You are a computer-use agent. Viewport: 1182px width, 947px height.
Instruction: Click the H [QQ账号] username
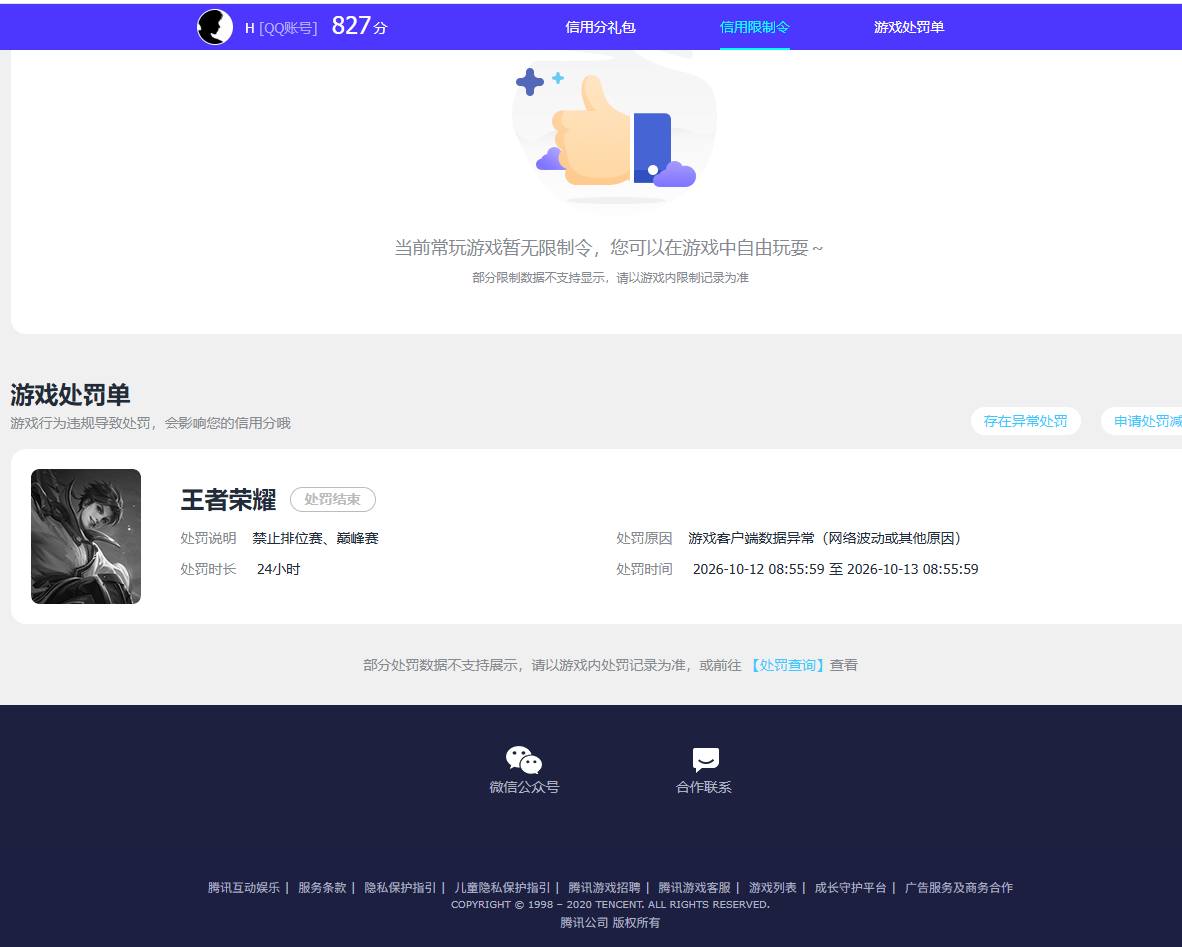point(280,28)
